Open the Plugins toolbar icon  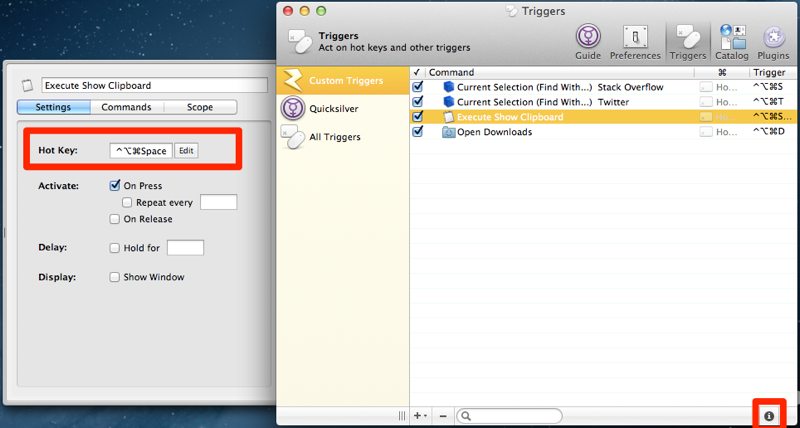pos(773,42)
